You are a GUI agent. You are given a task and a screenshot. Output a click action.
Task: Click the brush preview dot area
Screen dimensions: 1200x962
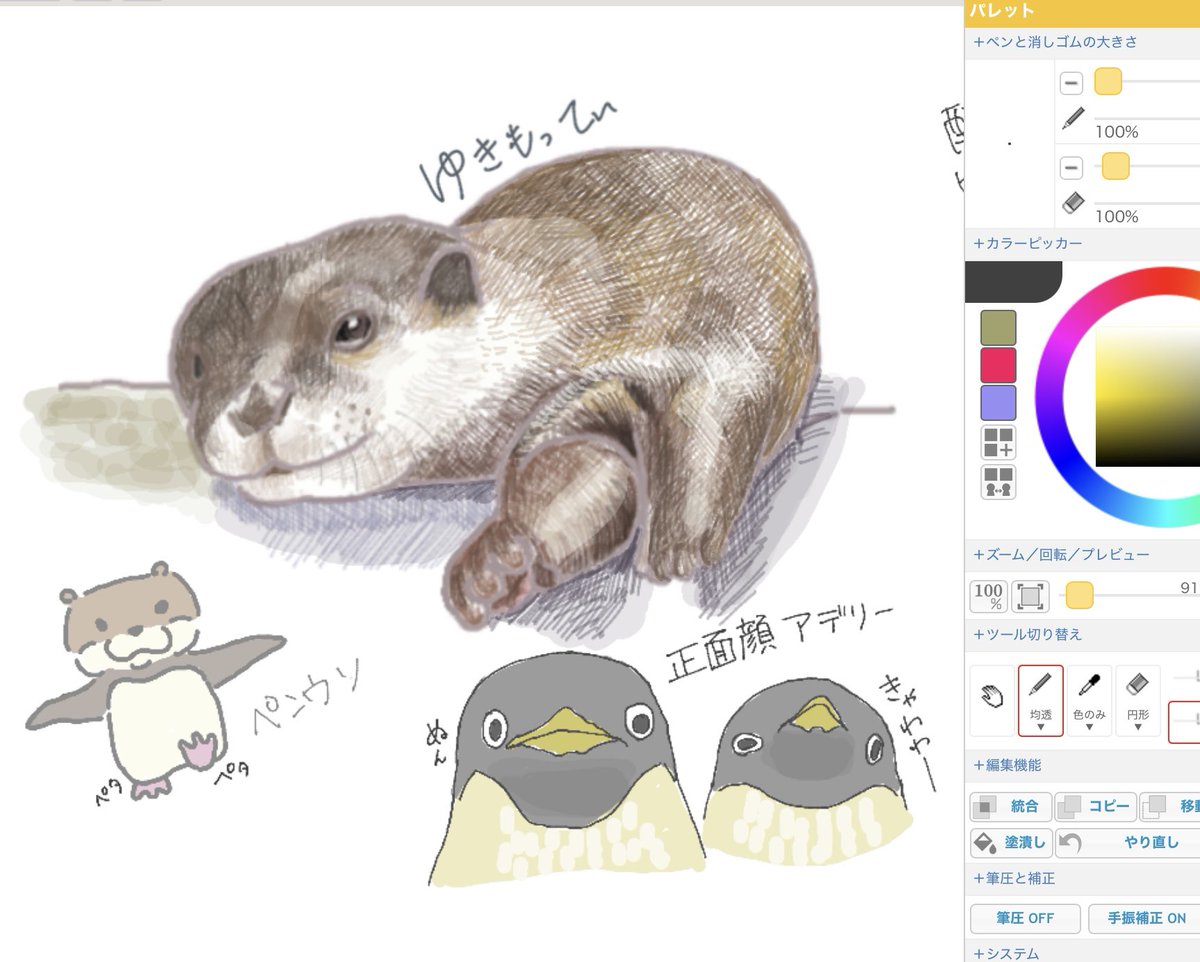point(1010,143)
